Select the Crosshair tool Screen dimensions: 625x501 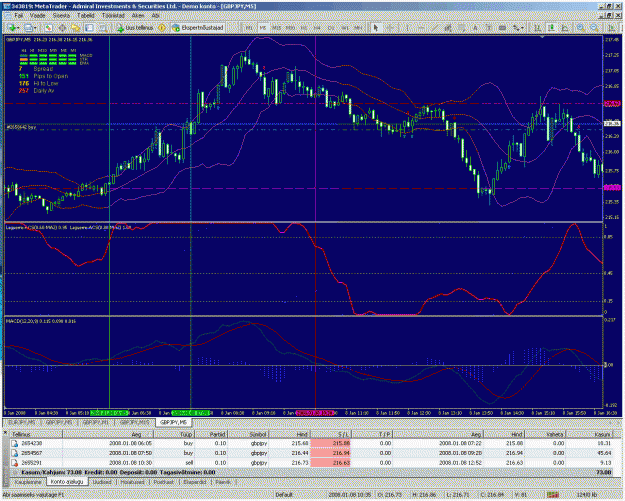pyautogui.click(x=390, y=28)
